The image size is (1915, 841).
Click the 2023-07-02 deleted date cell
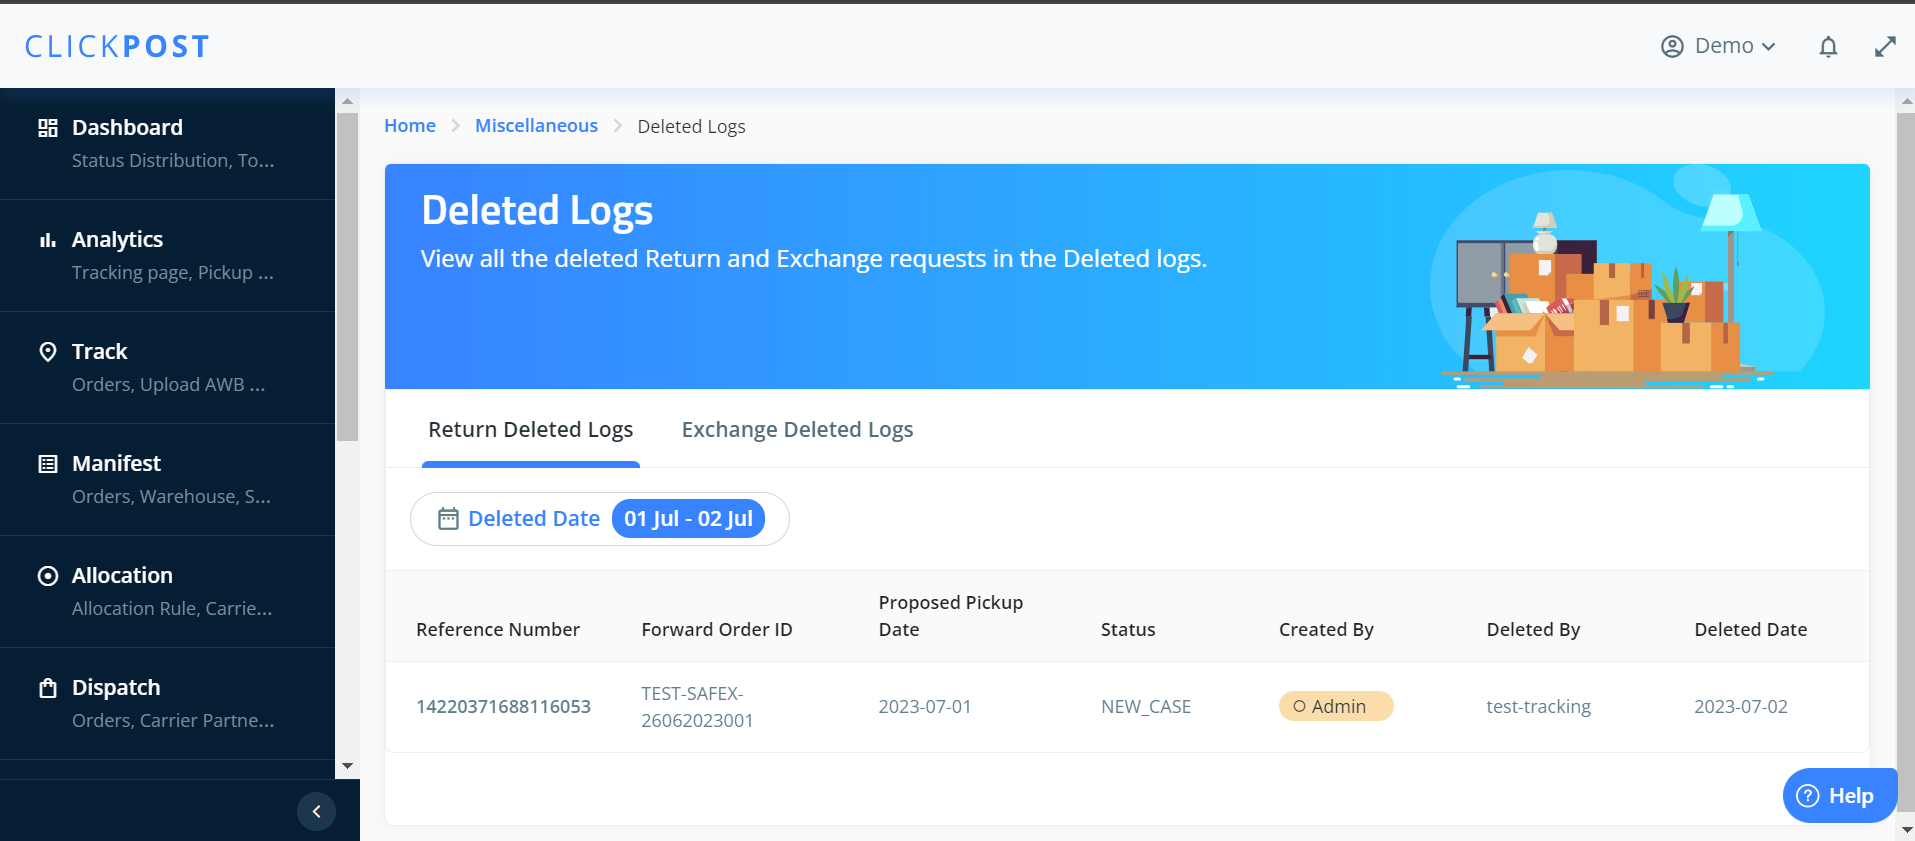pos(1740,707)
